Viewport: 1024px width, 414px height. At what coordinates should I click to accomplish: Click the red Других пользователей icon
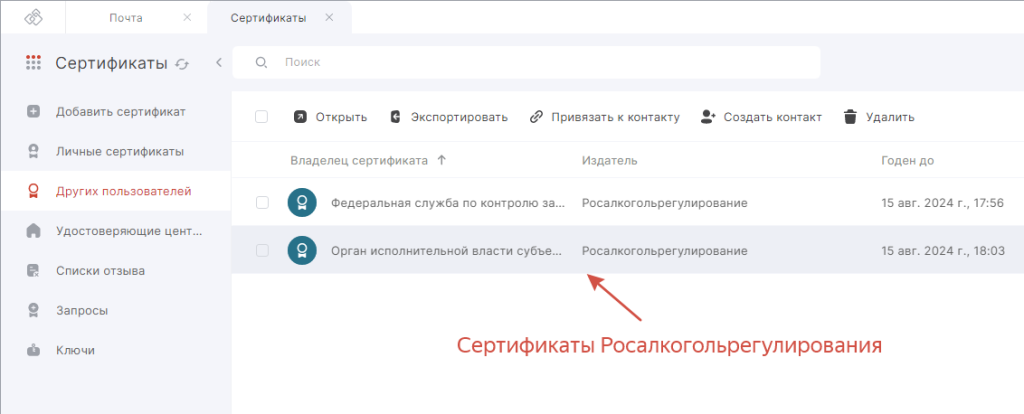click(x=33, y=191)
